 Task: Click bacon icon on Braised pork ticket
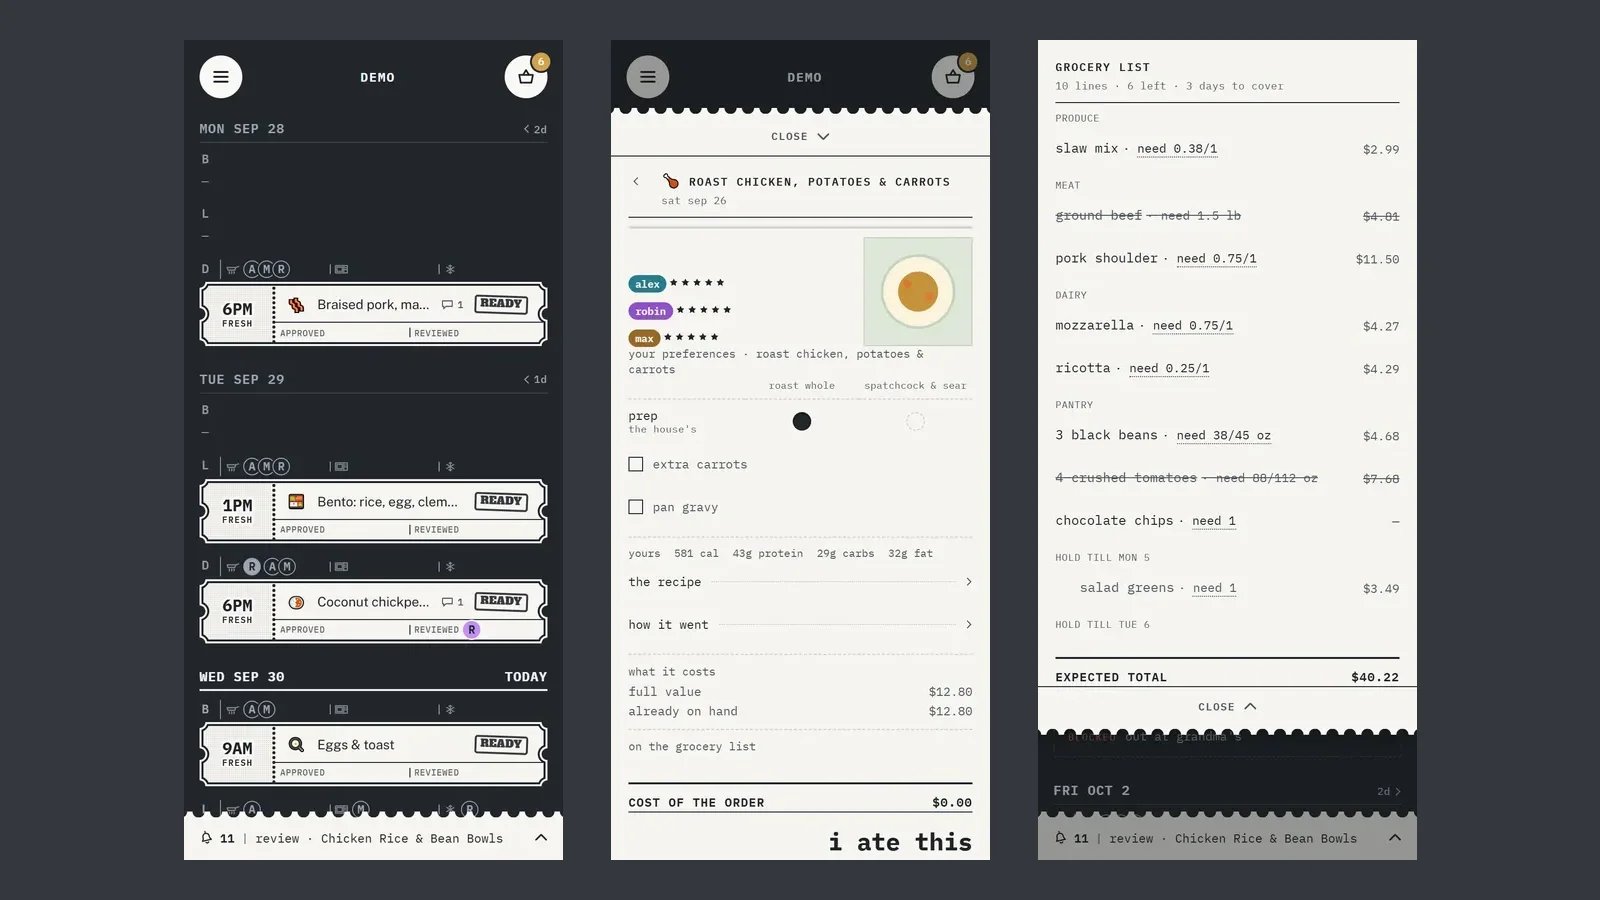(x=296, y=305)
